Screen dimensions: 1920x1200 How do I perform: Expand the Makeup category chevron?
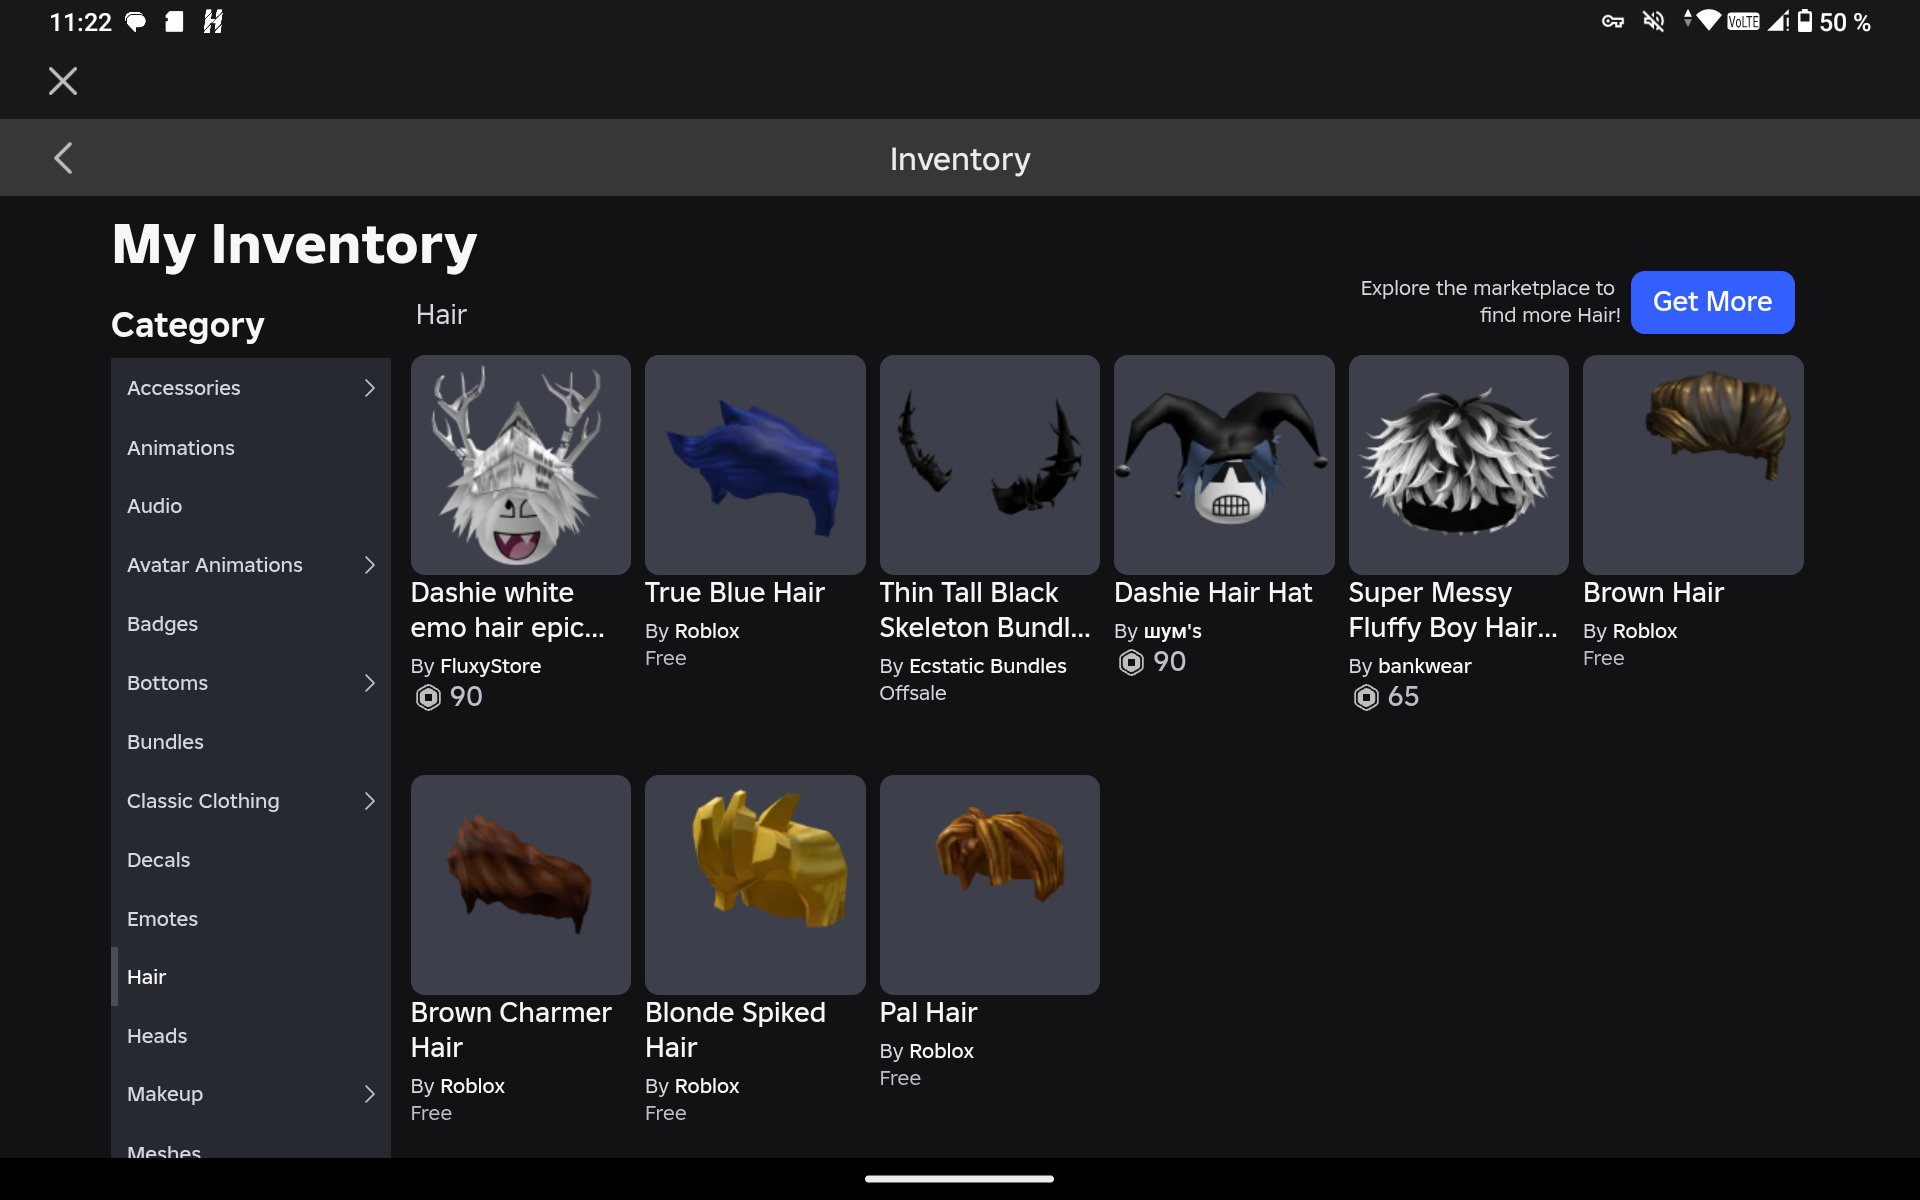(369, 1094)
